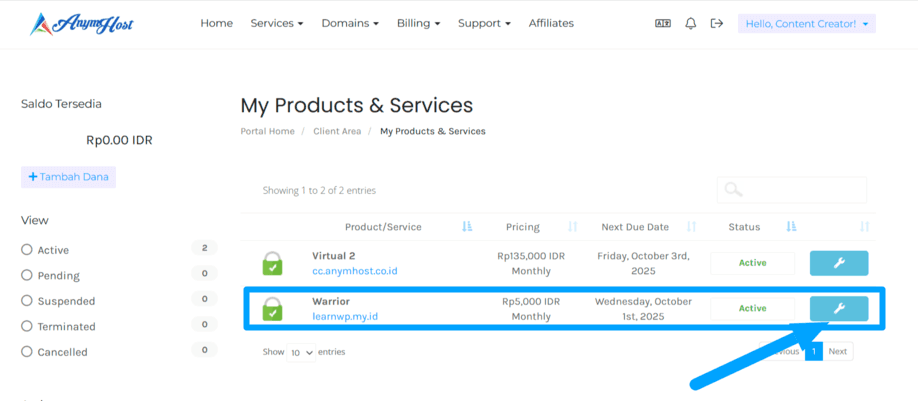Viewport: 918px width, 401px height.
Task: Click the Next pagination button
Action: (x=838, y=351)
